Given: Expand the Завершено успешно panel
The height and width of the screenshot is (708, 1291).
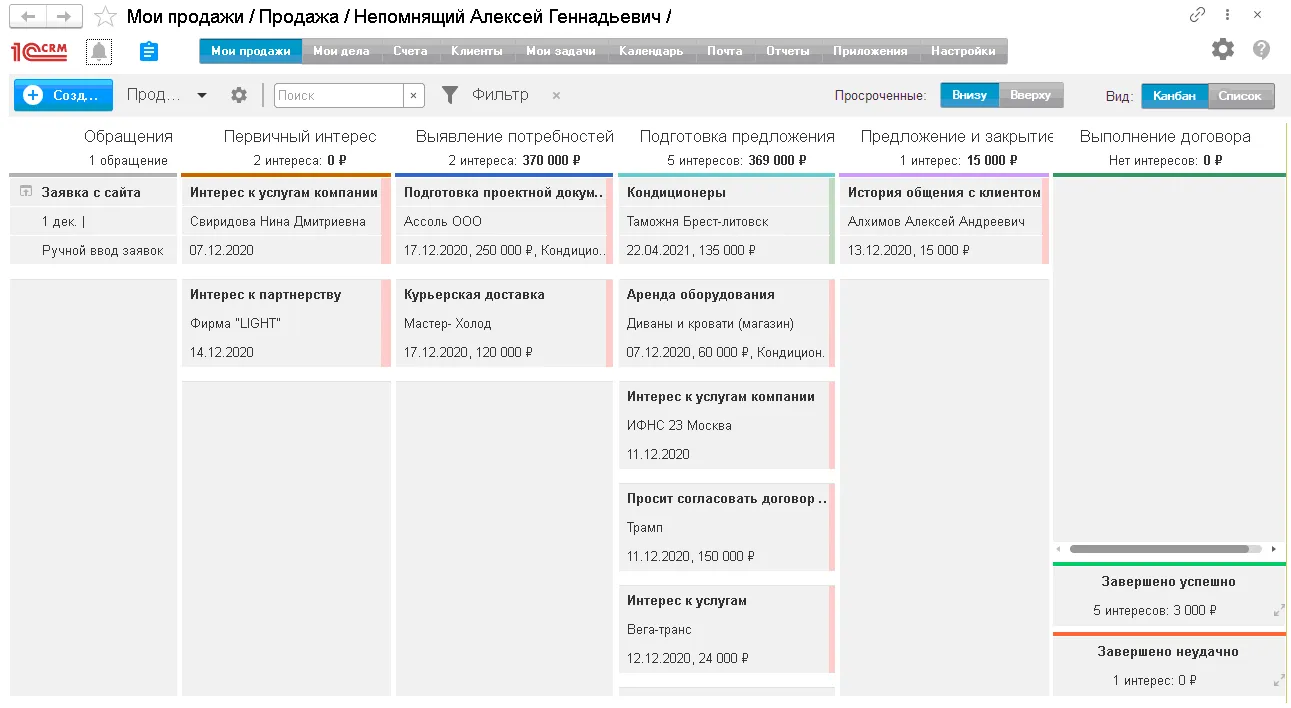Looking at the screenshot, I should (x=1278, y=610).
